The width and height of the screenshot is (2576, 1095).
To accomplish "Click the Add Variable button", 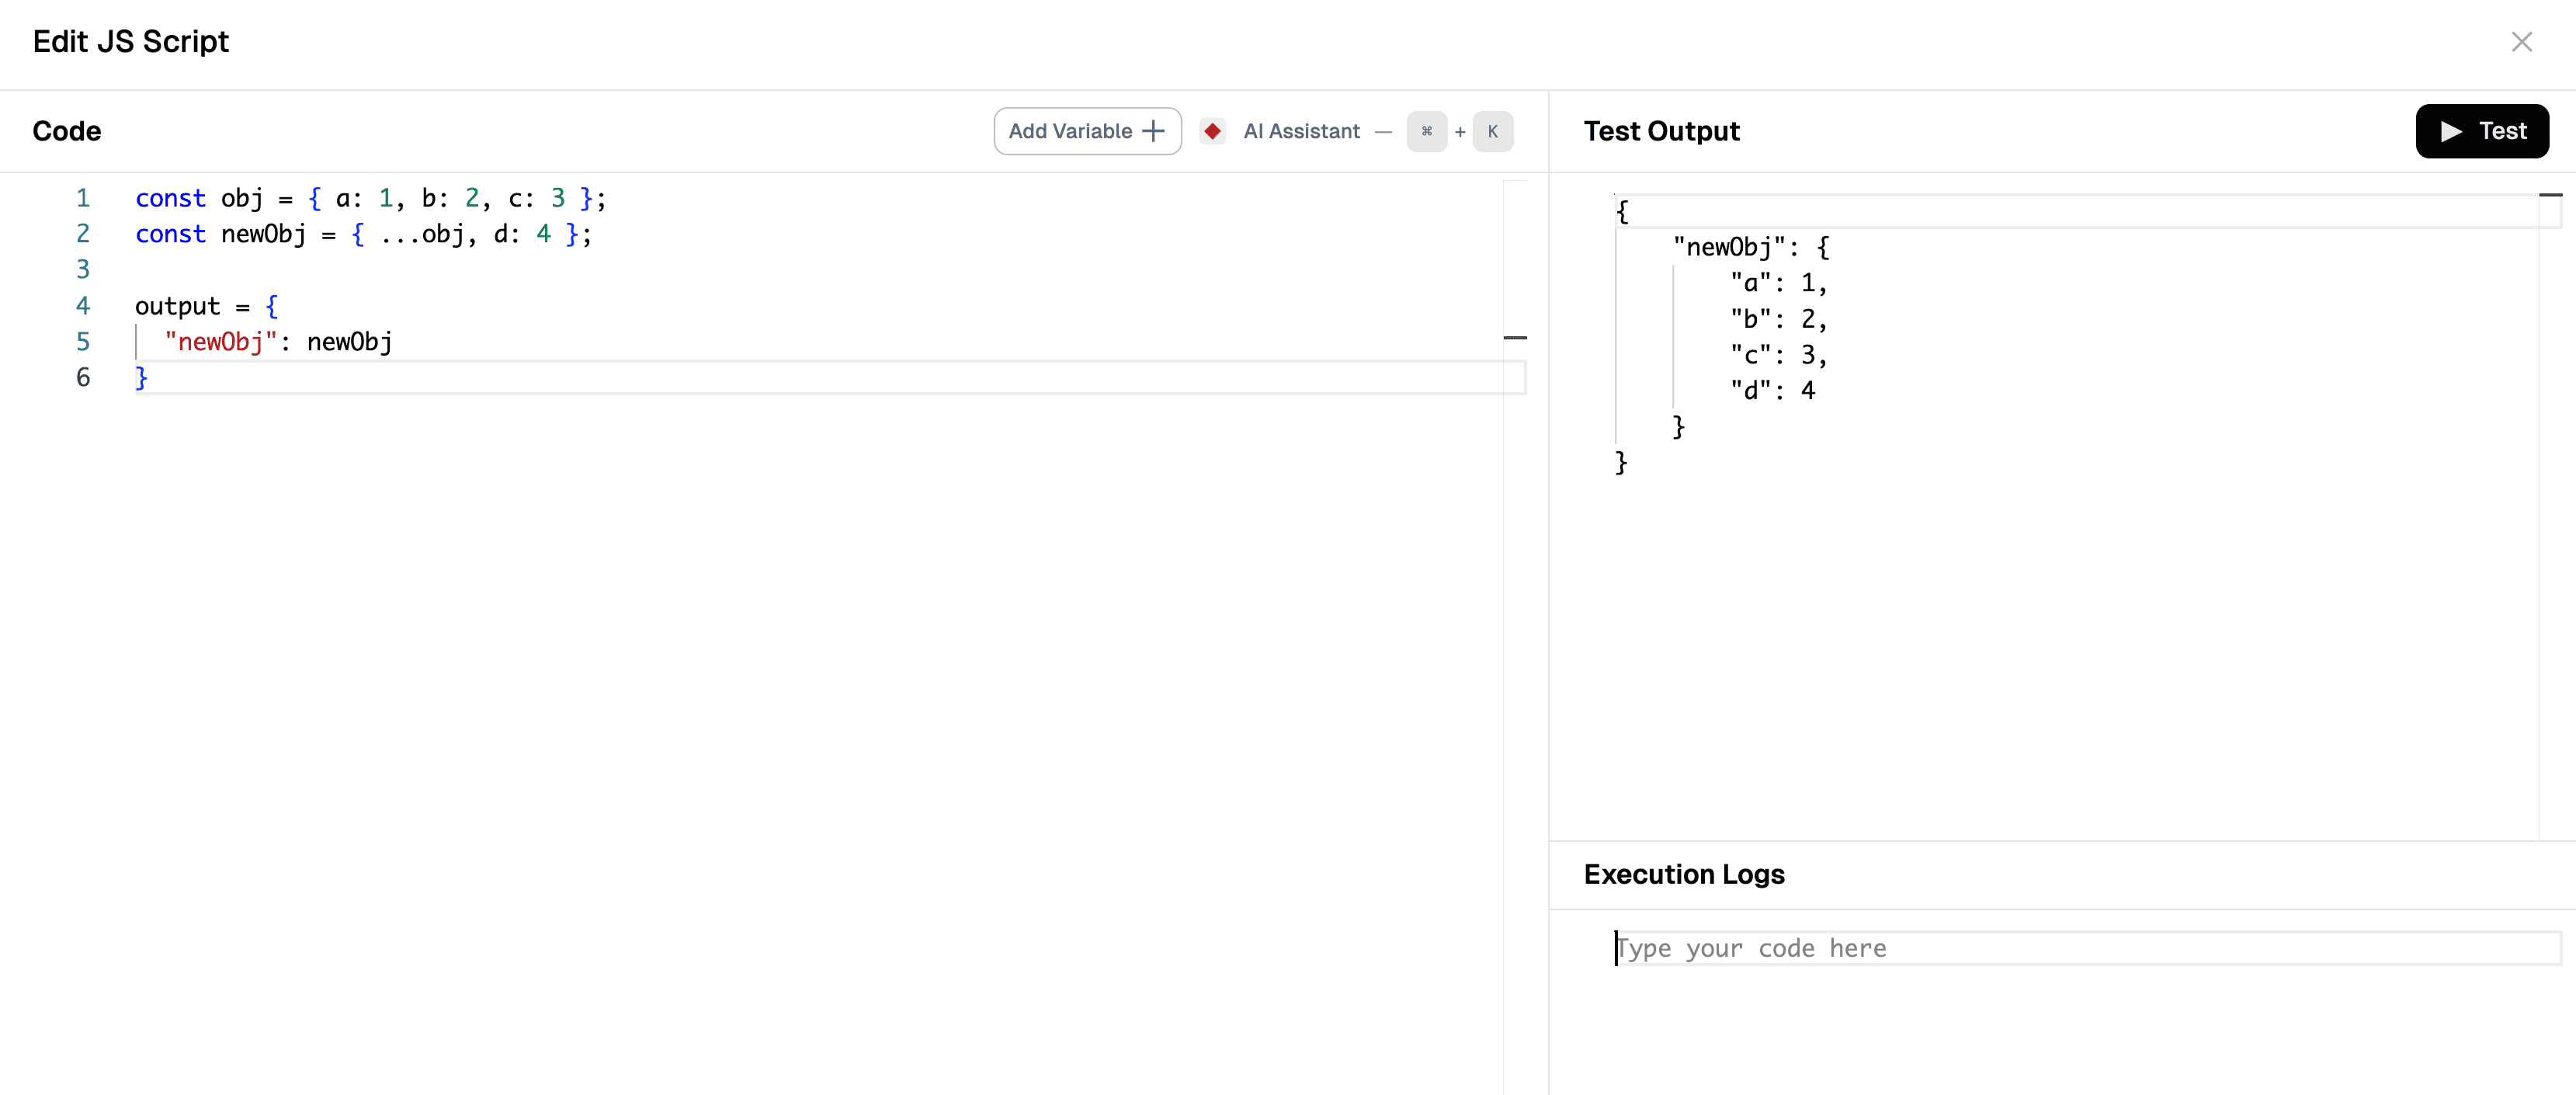I will tap(1086, 131).
